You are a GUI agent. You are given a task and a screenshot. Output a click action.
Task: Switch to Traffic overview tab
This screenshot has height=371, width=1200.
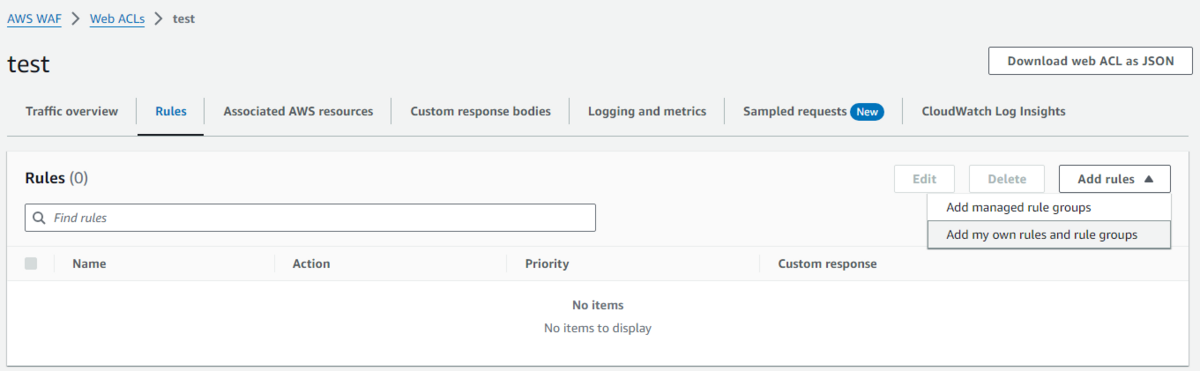click(72, 111)
